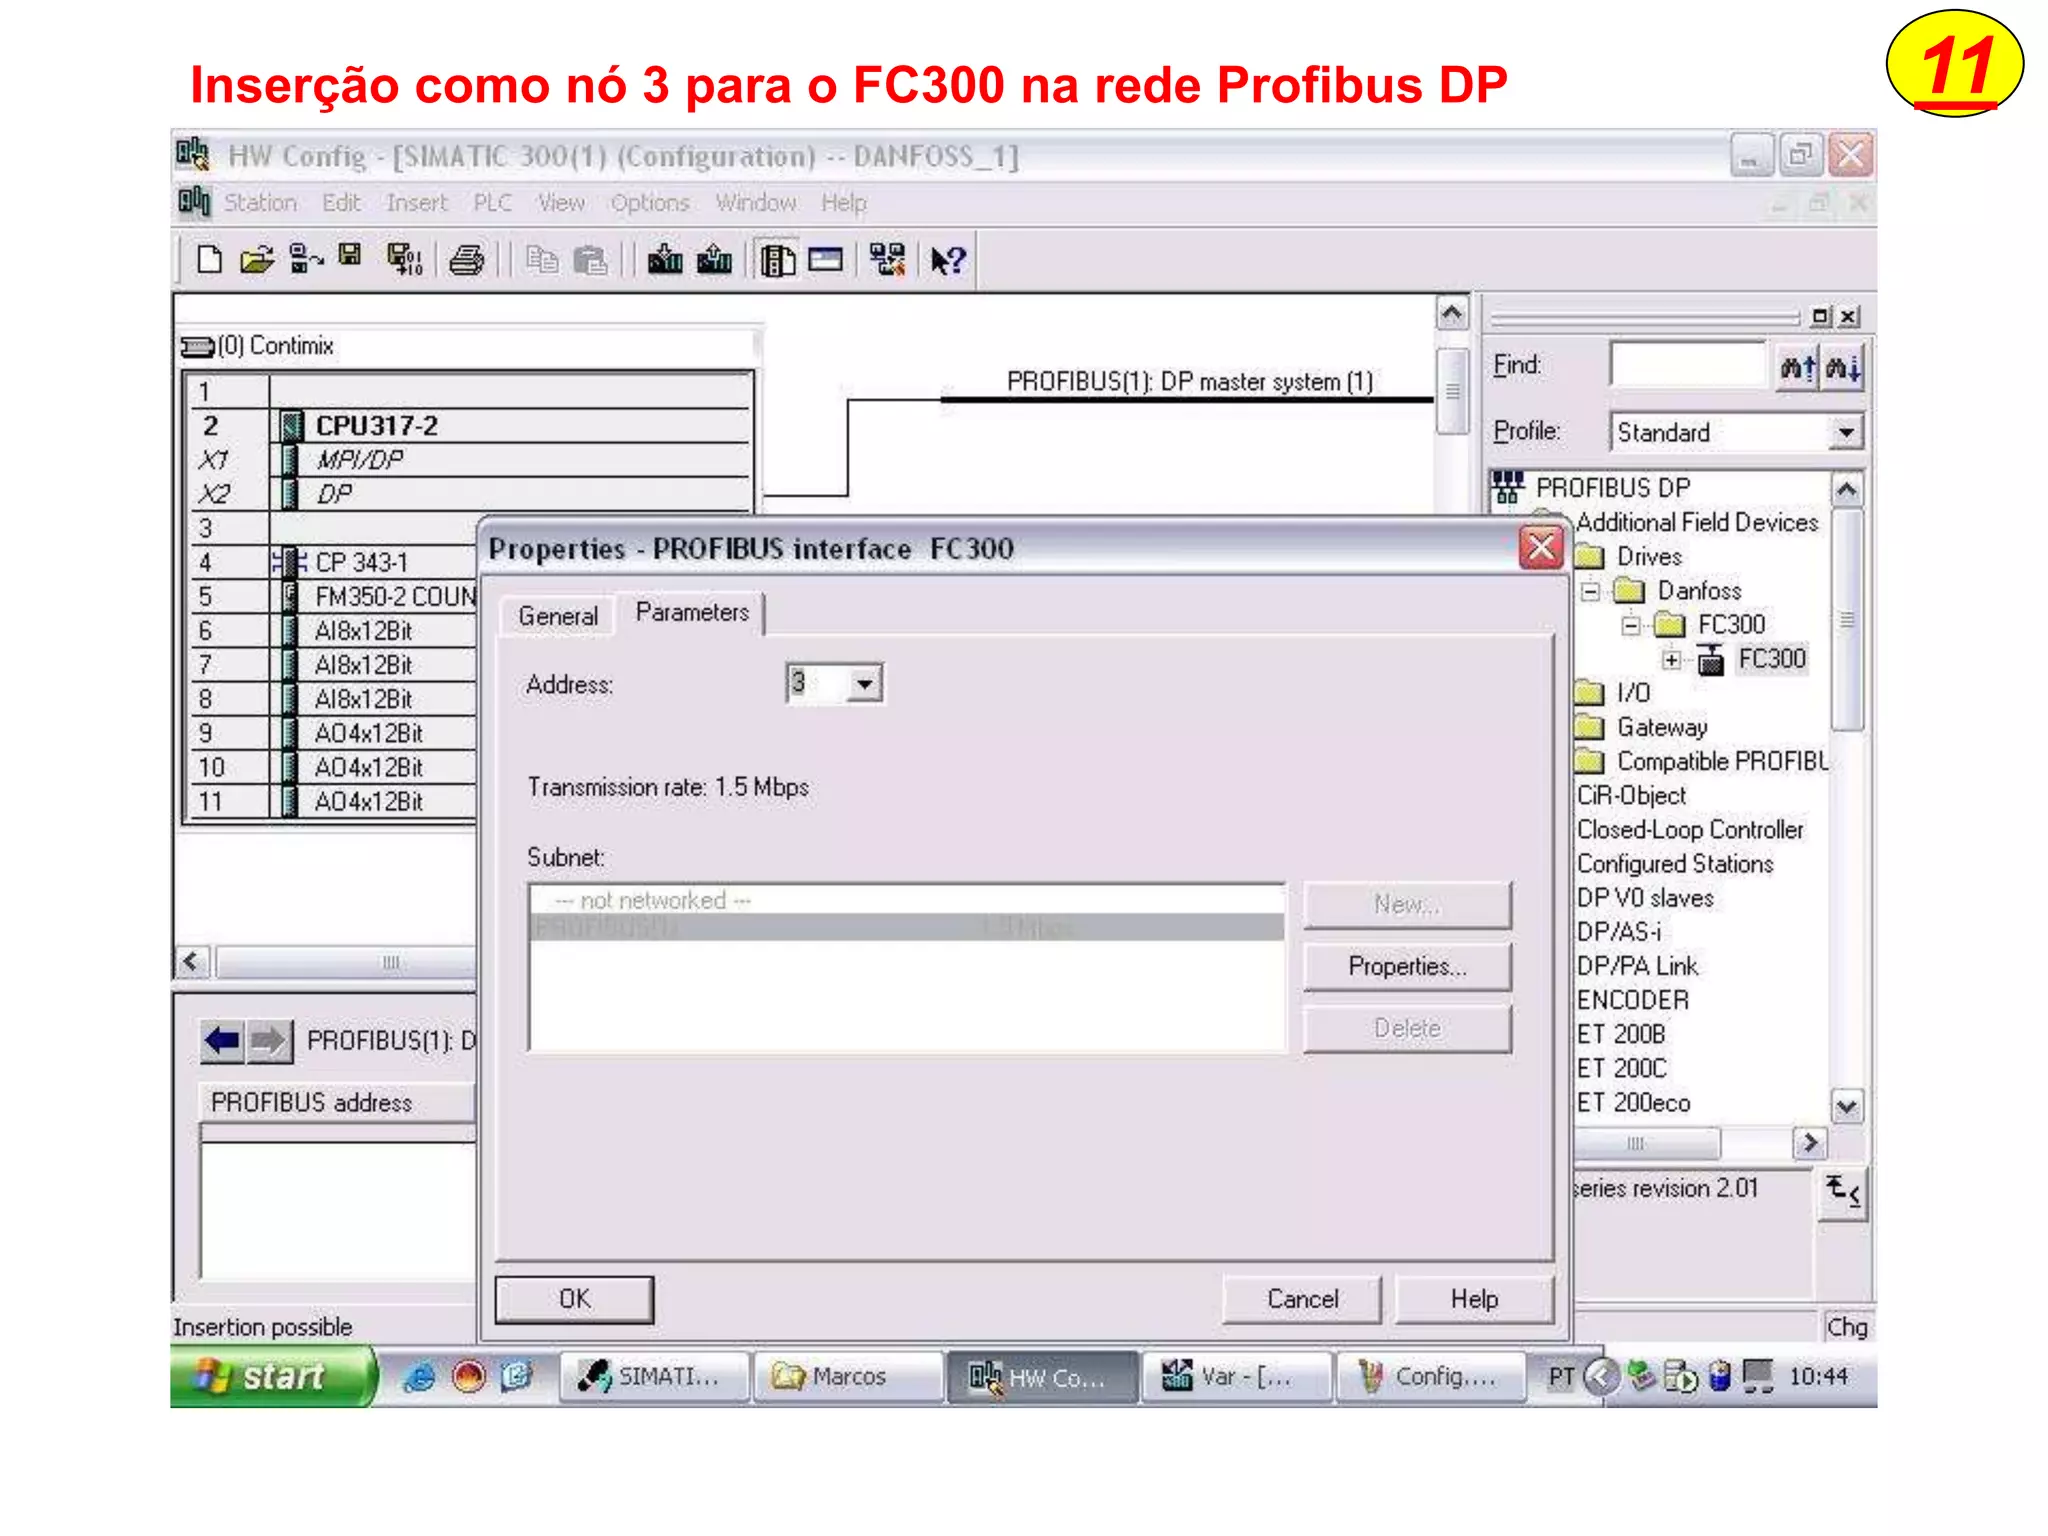Open the PLC menu
The height and width of the screenshot is (1536, 2048).
[x=492, y=203]
